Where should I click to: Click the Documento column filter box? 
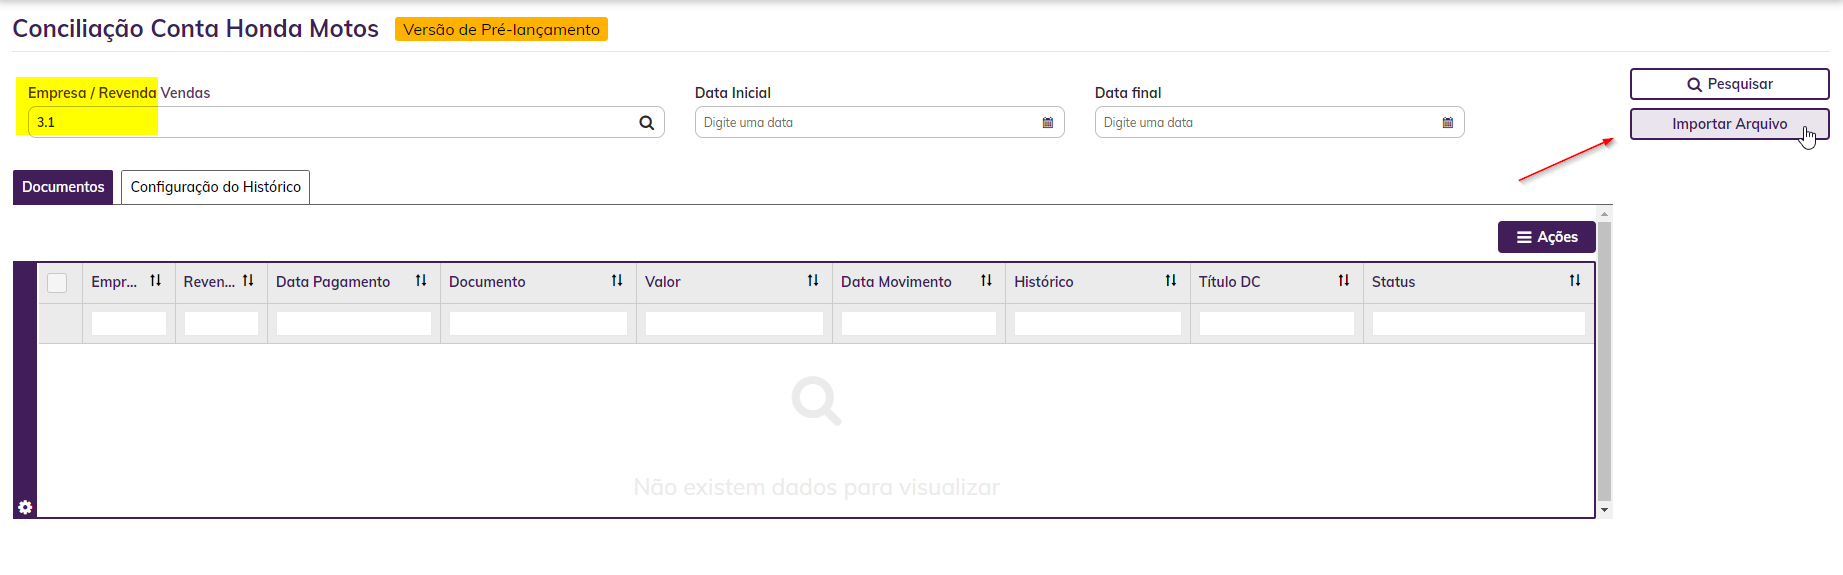538,324
